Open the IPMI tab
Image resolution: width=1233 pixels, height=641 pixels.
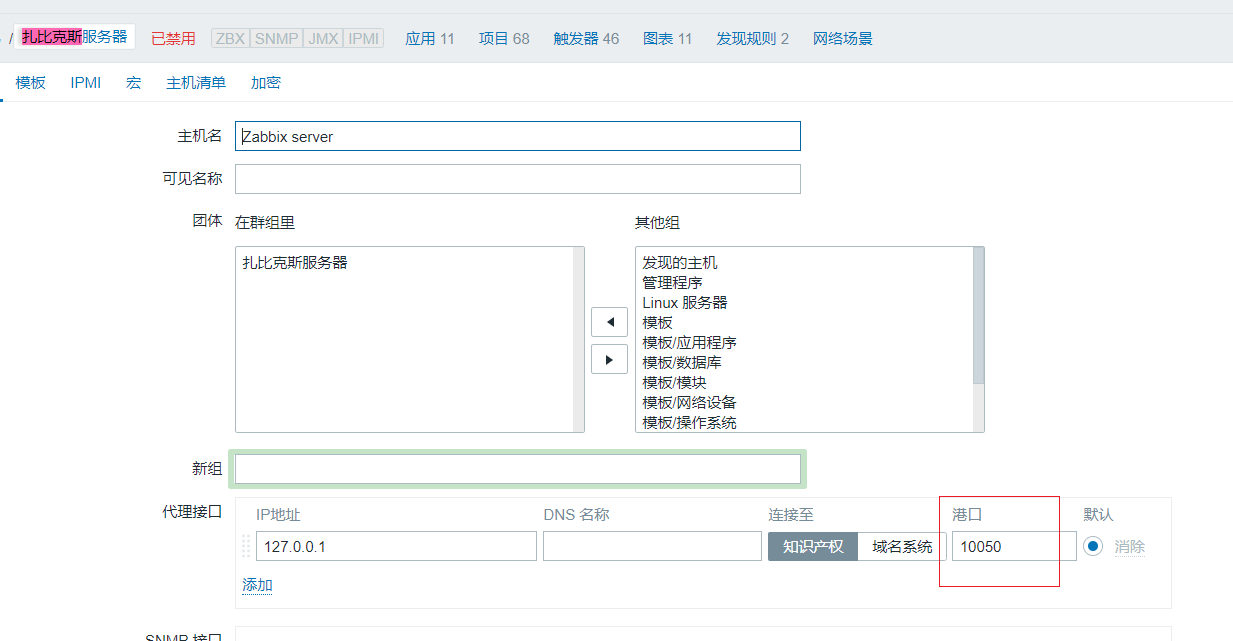[x=86, y=83]
